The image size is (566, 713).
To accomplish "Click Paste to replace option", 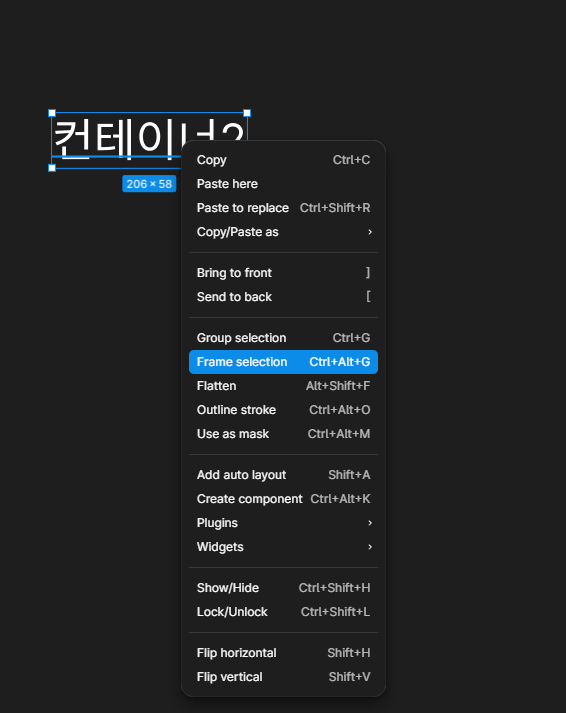I will pyautogui.click(x=283, y=208).
